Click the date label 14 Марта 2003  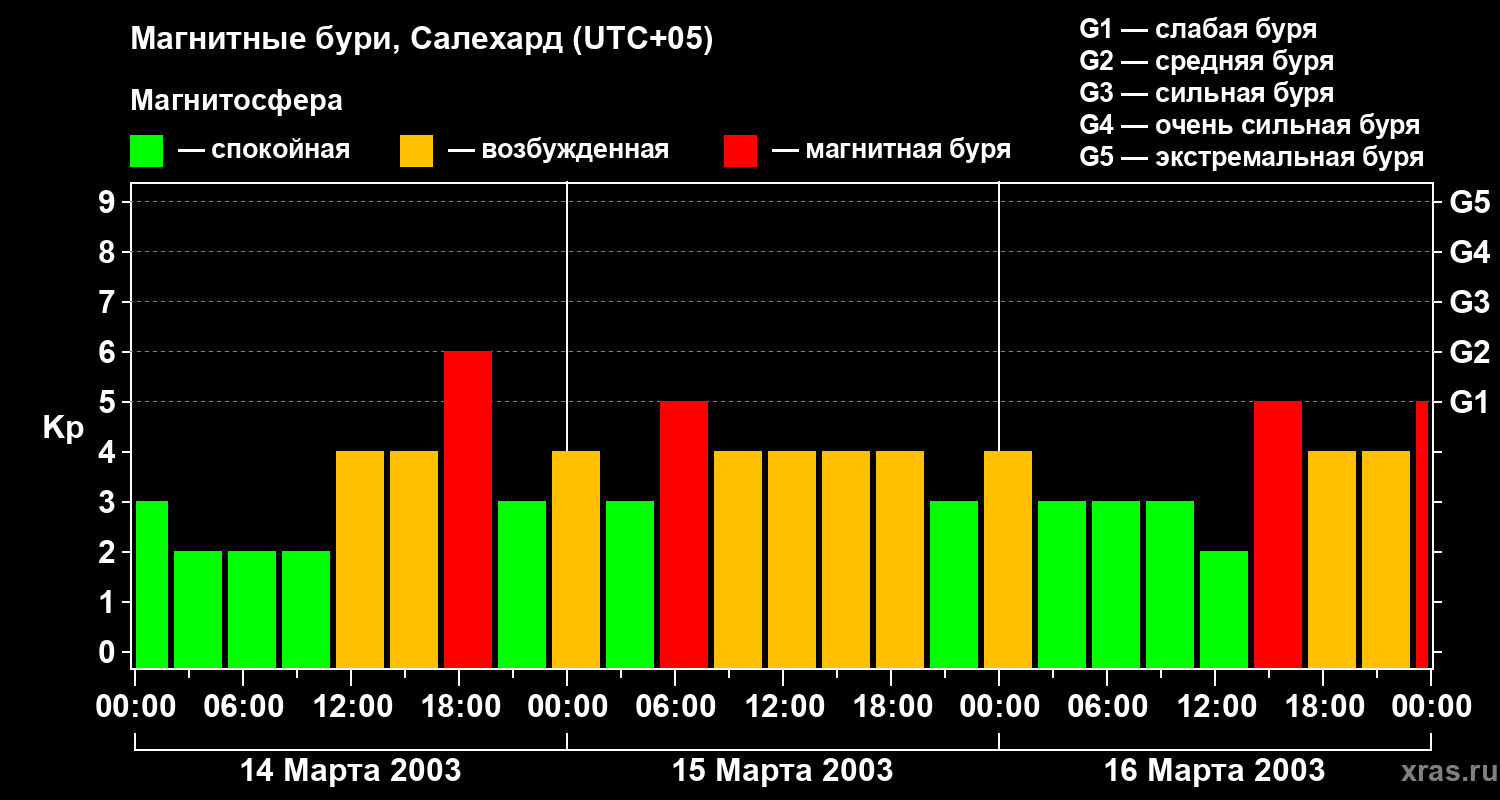pos(350,771)
